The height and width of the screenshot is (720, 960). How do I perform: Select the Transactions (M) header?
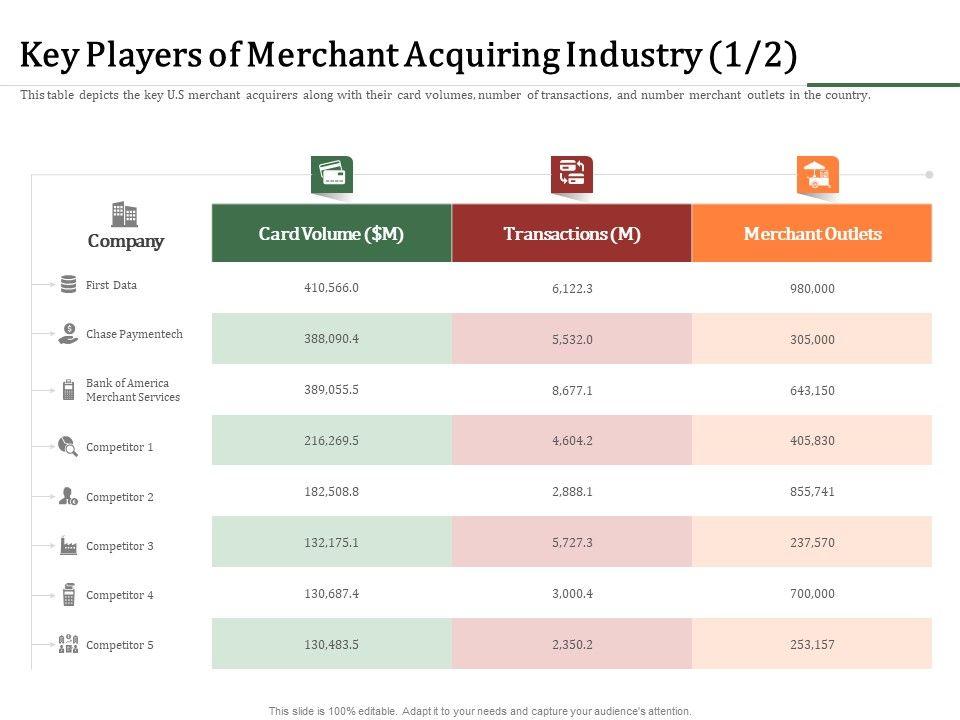pos(571,234)
